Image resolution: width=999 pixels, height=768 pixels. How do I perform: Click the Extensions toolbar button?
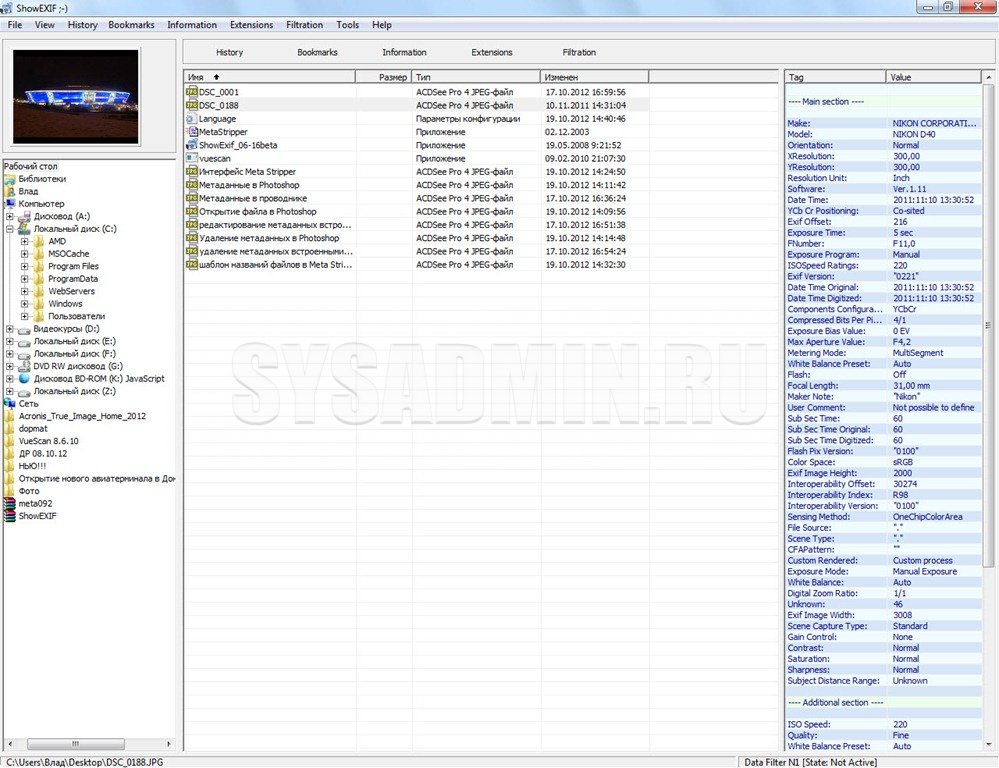[x=491, y=52]
